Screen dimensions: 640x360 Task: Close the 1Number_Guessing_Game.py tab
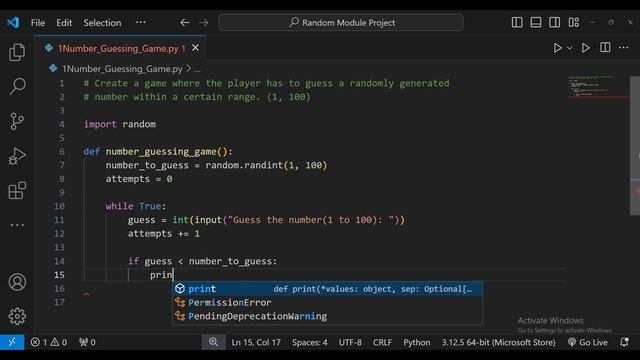196,48
